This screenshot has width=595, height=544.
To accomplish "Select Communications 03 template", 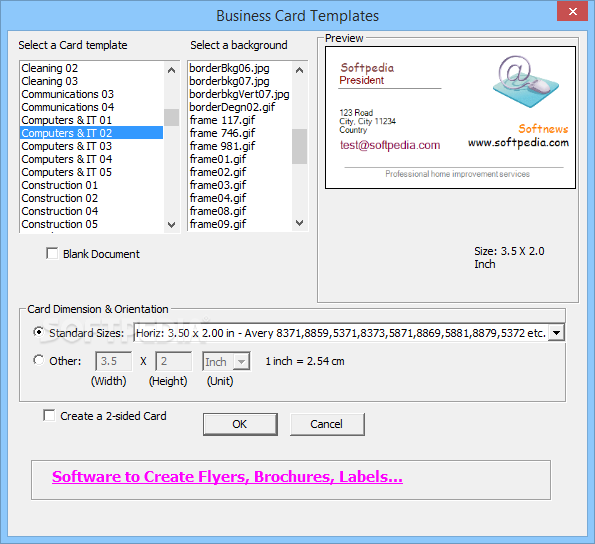I will click(91, 94).
